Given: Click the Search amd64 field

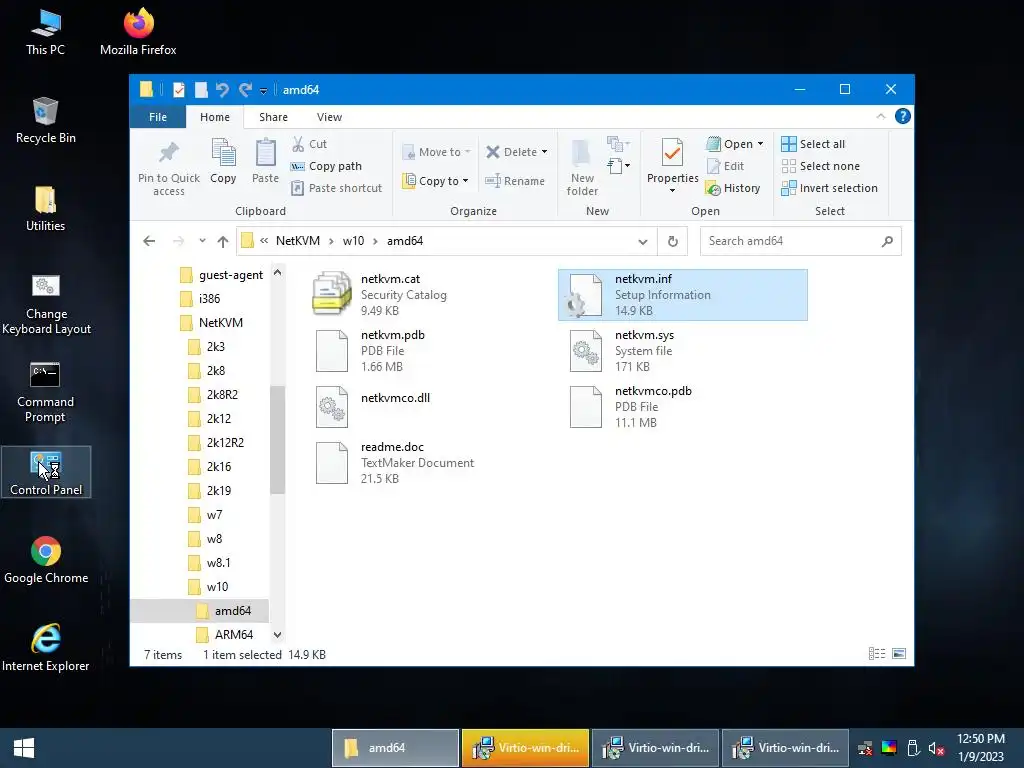Looking at the screenshot, I should click(x=800, y=241).
